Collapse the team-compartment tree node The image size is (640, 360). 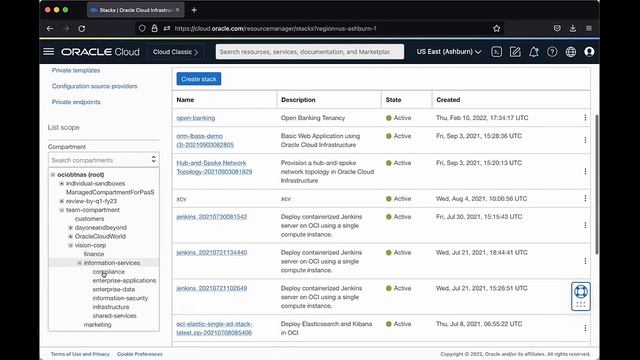(62, 210)
